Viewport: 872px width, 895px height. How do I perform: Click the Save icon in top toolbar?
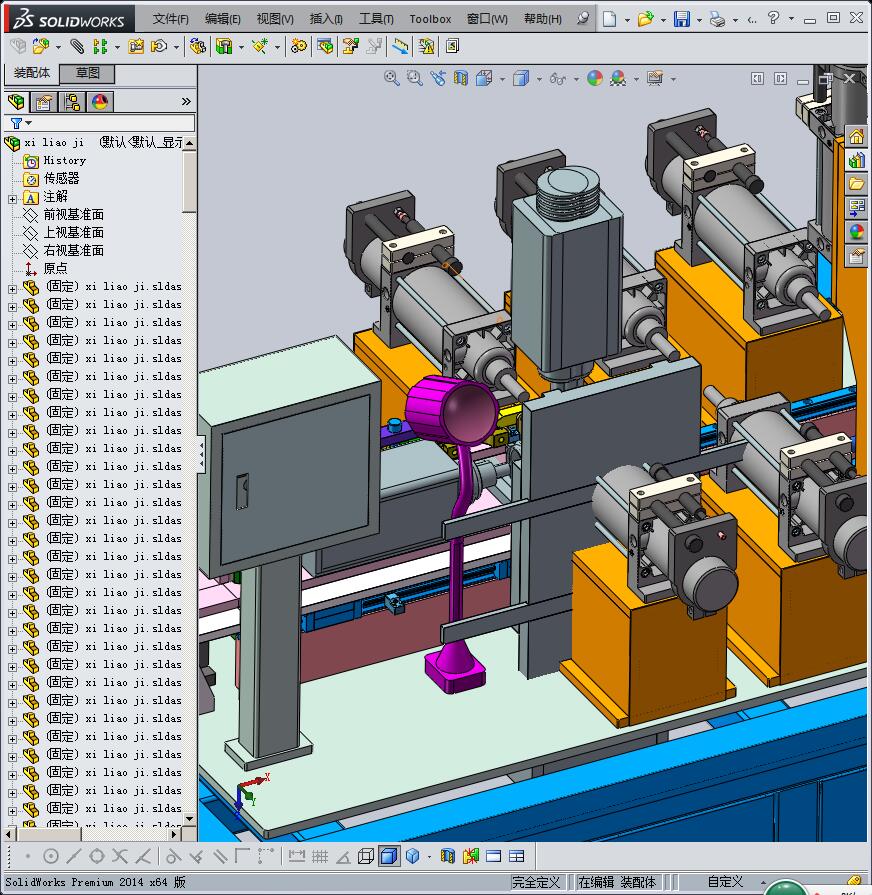681,19
